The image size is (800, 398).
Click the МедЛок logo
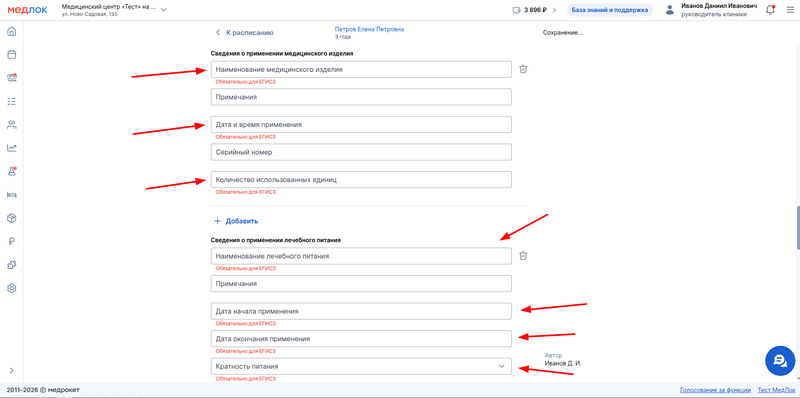(28, 10)
